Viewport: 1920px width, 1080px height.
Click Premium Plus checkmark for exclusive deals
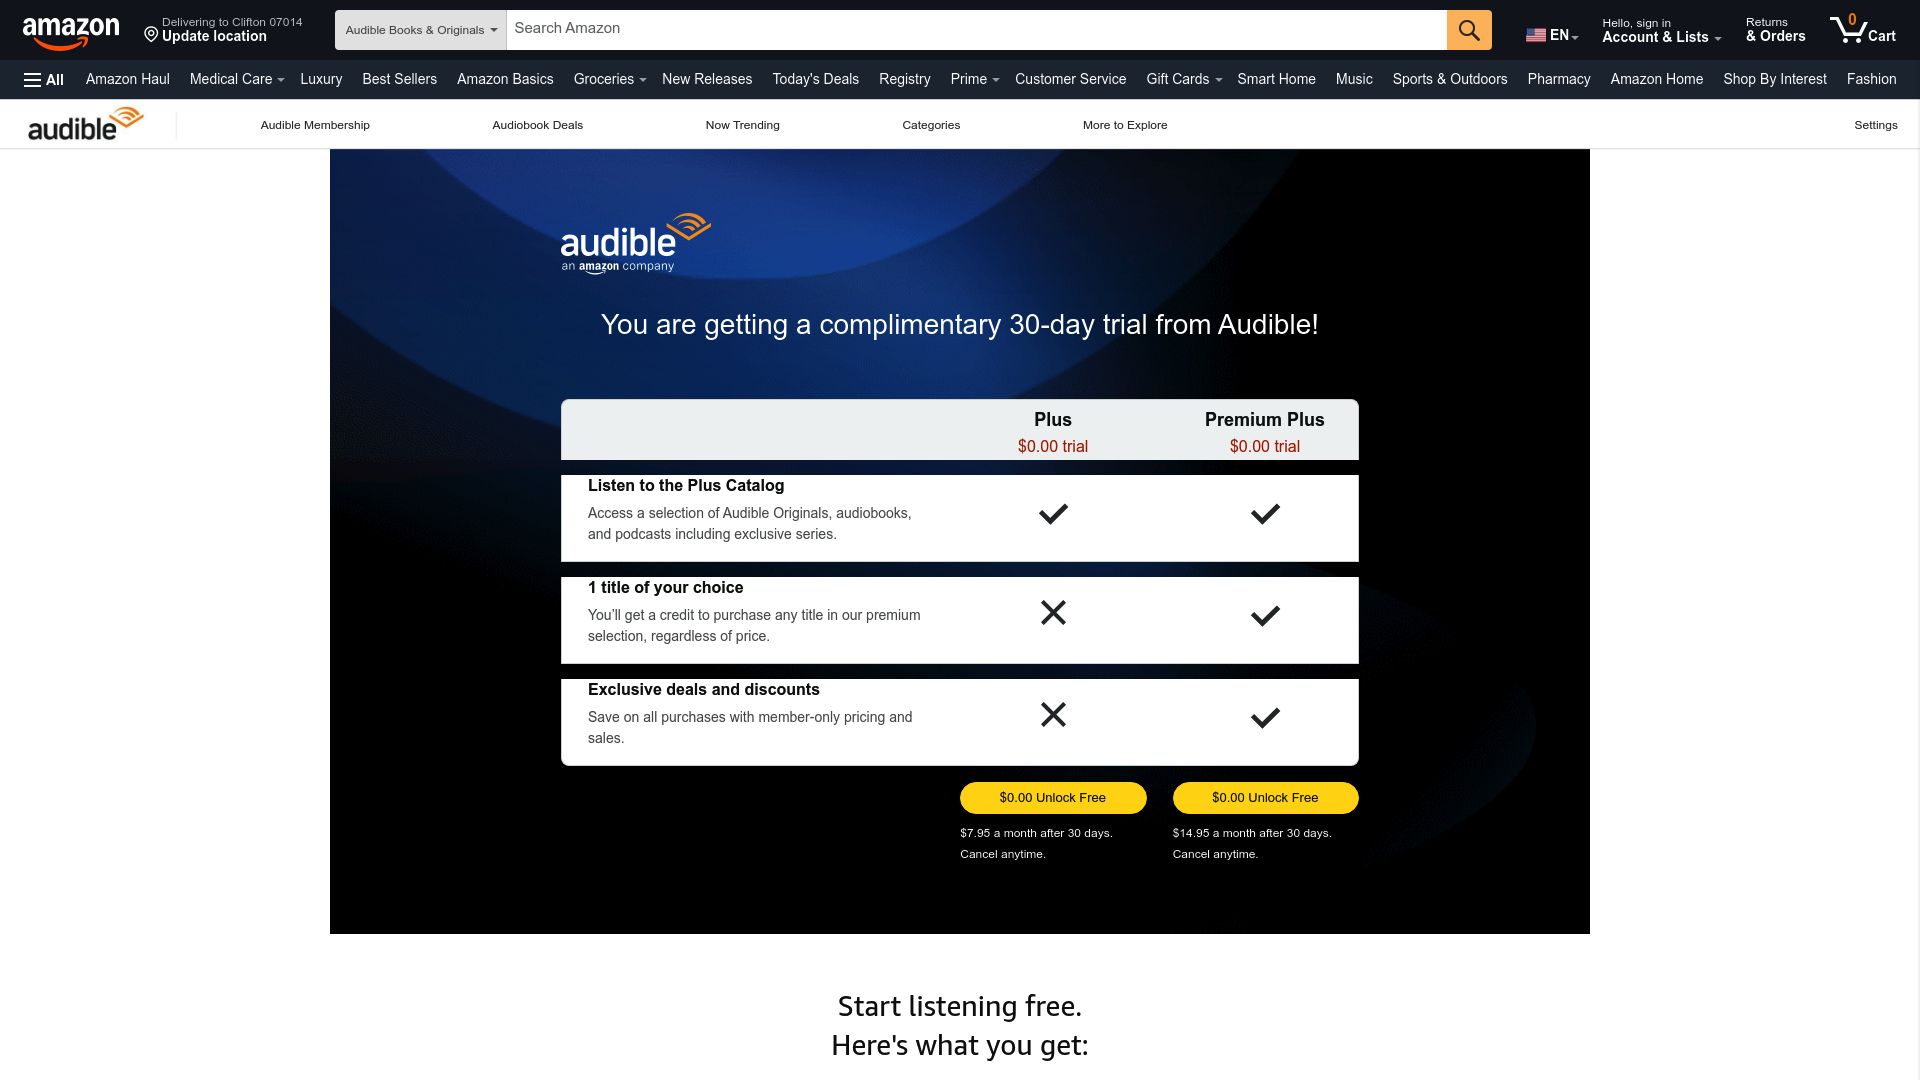[x=1265, y=718]
